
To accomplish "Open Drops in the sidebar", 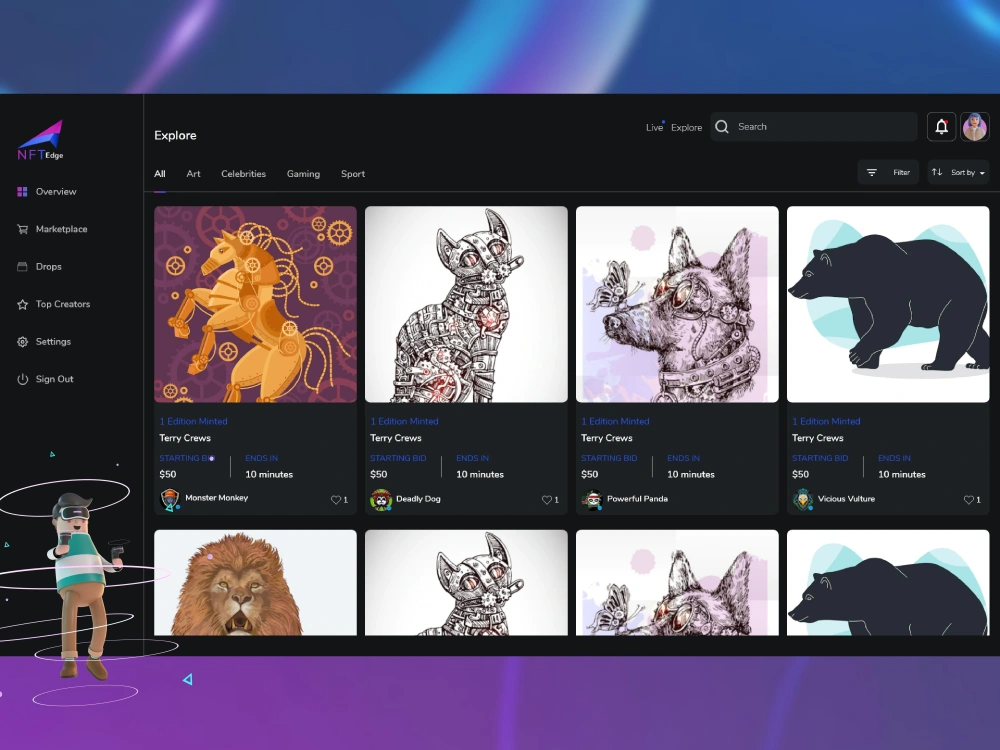I will pos(48,267).
